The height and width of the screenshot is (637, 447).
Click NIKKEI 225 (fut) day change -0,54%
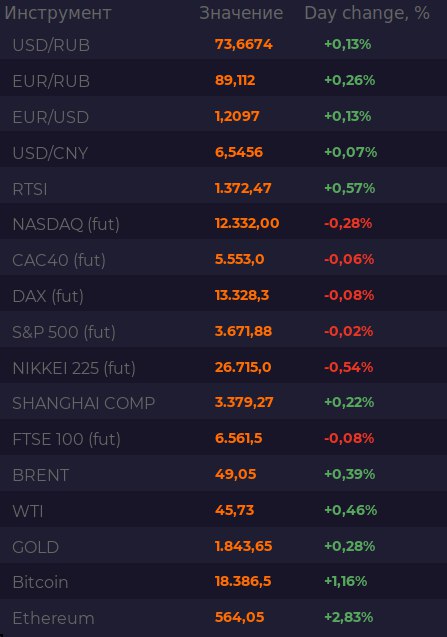[348, 367]
